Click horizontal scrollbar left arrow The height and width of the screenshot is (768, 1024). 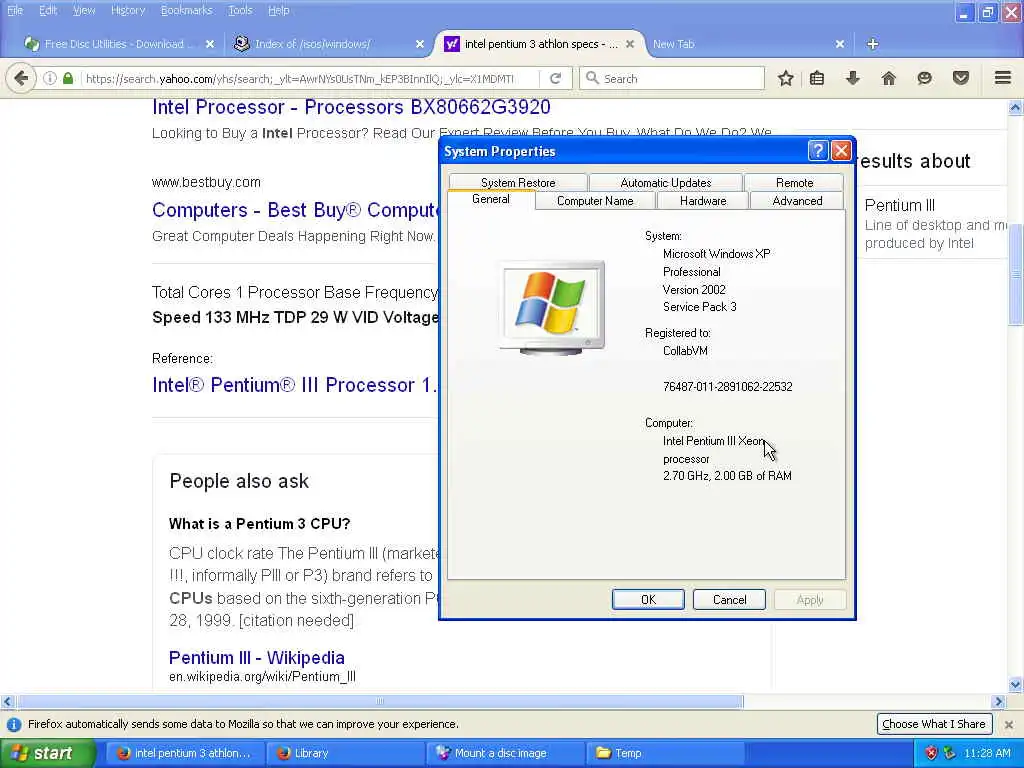pos(7,701)
